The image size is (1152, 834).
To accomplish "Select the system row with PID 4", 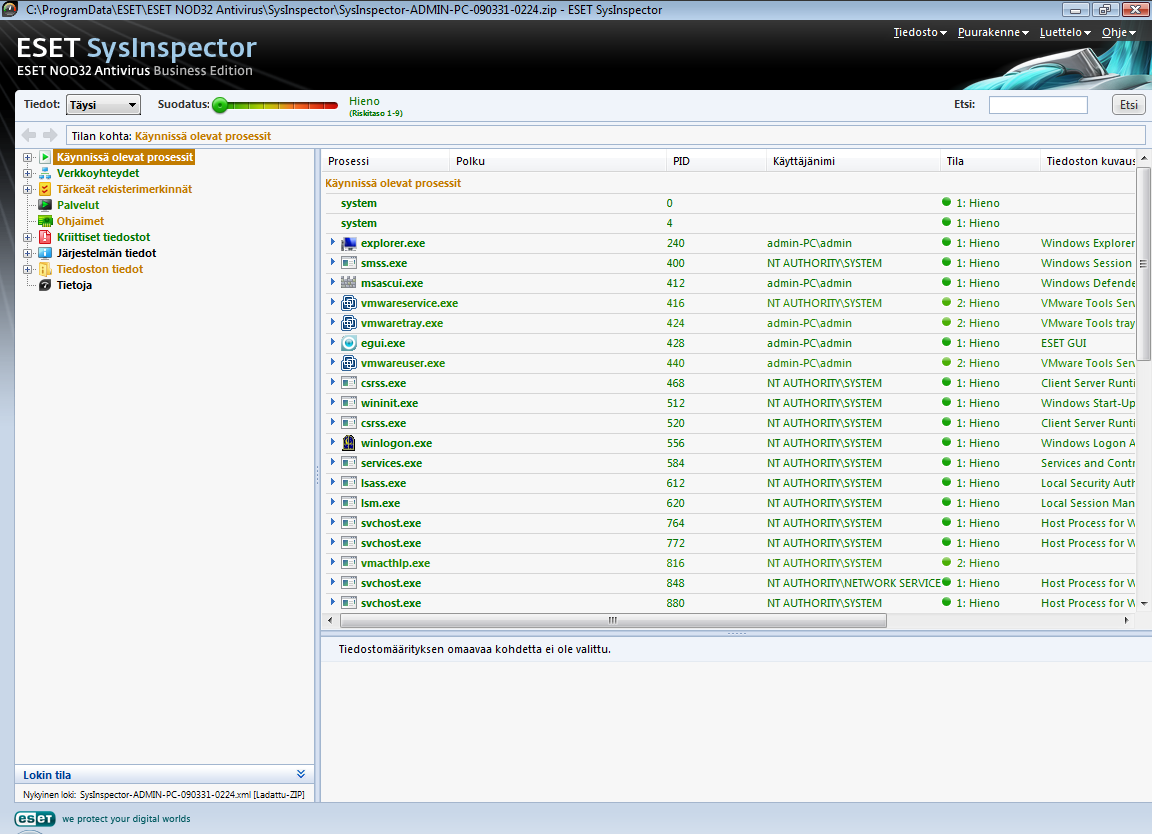I will (x=730, y=223).
